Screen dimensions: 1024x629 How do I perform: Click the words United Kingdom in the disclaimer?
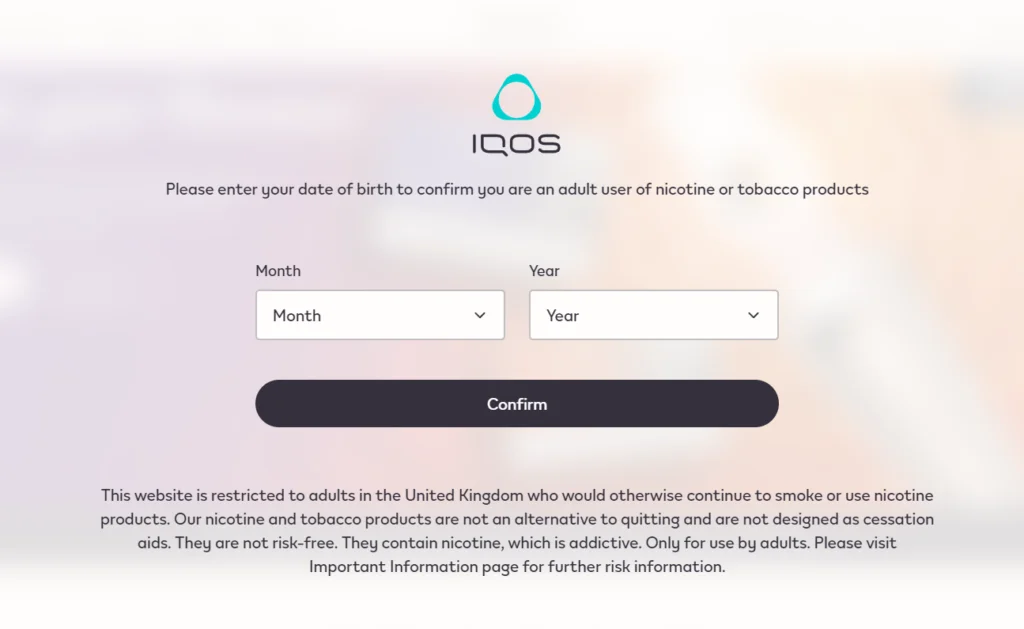pos(464,495)
